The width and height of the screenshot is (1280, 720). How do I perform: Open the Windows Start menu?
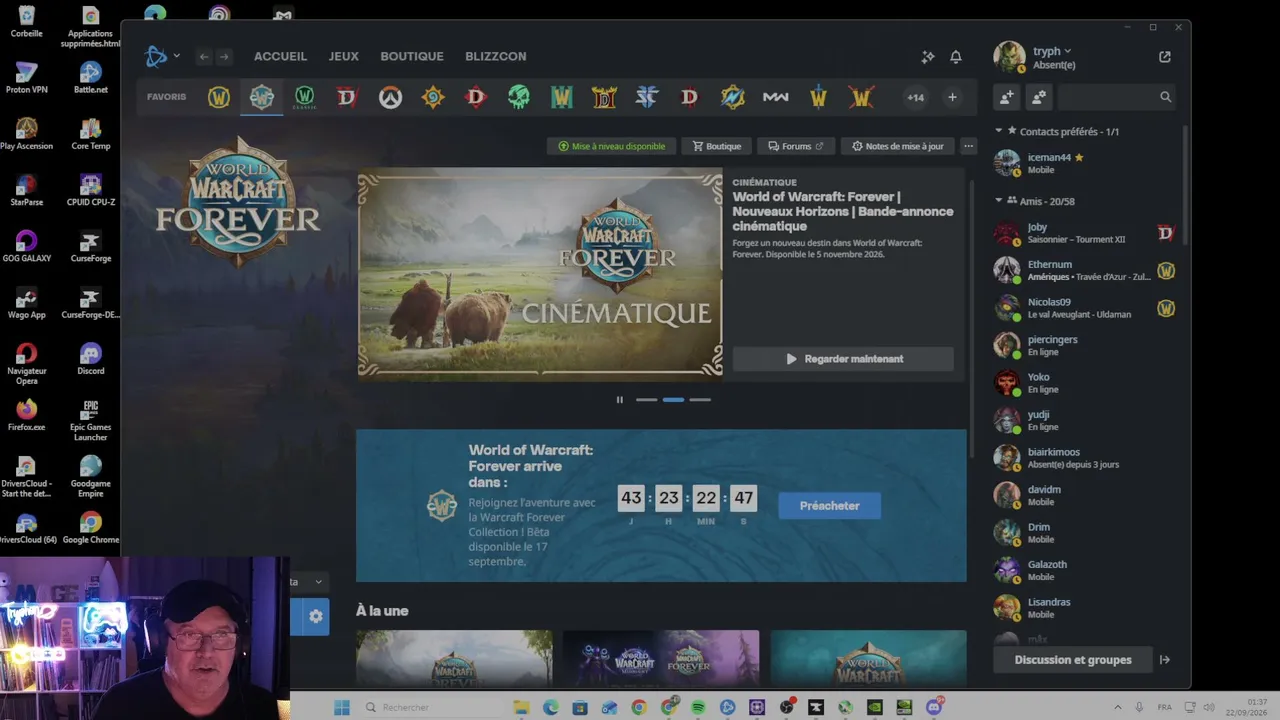click(x=341, y=707)
